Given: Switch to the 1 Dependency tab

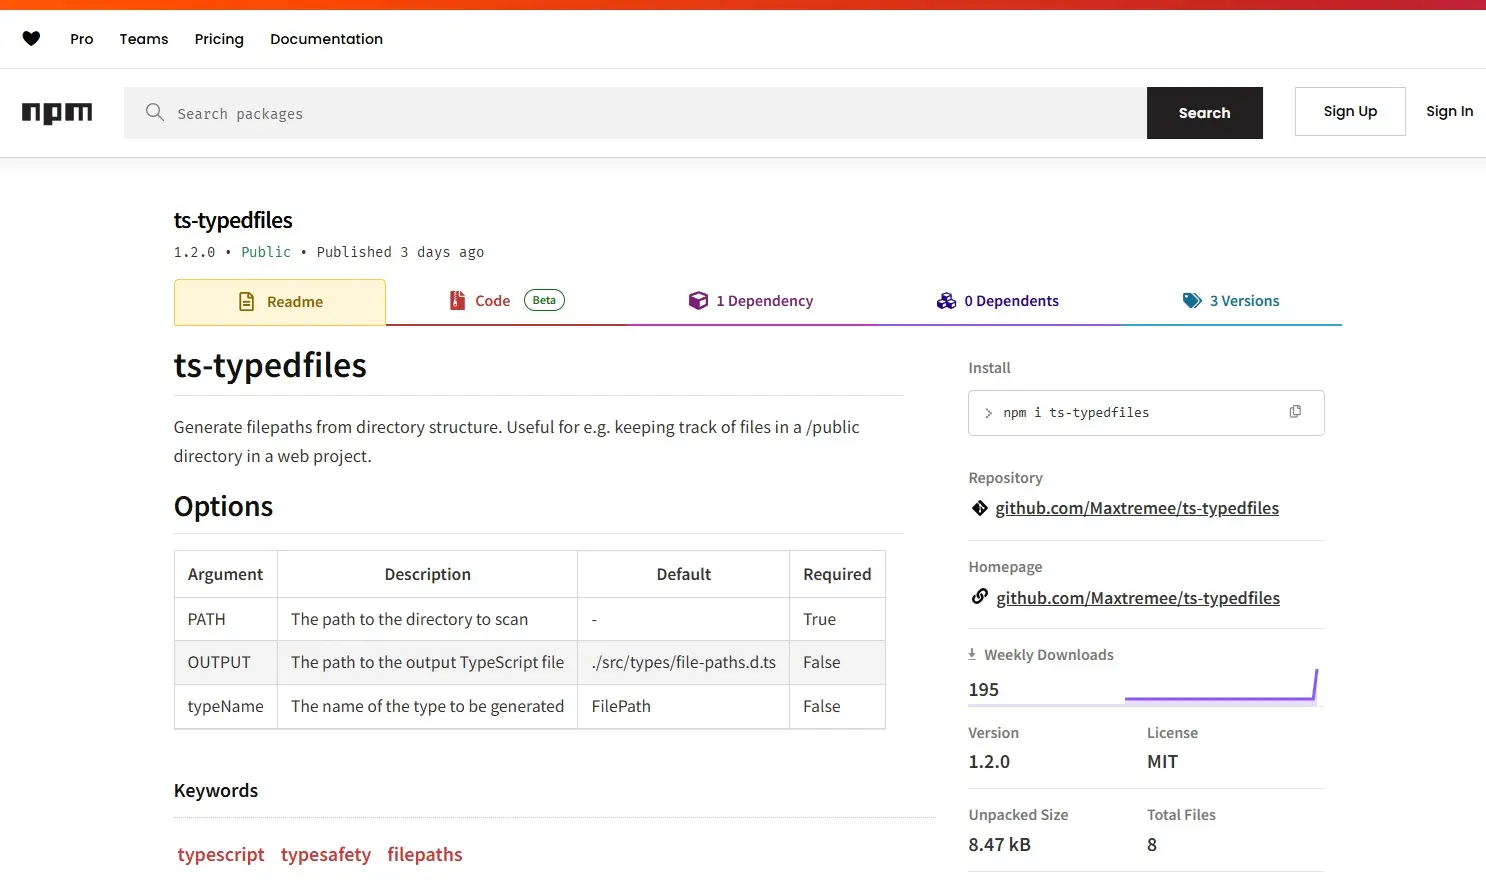Looking at the screenshot, I should coord(751,301).
